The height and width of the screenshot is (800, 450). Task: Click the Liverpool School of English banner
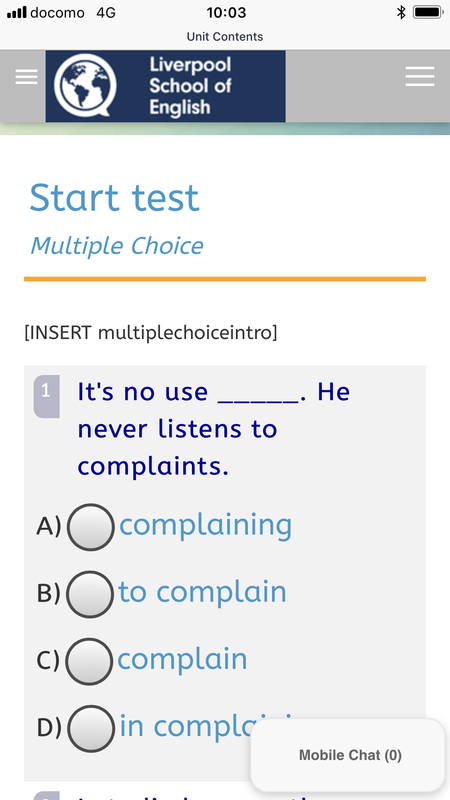click(x=165, y=86)
